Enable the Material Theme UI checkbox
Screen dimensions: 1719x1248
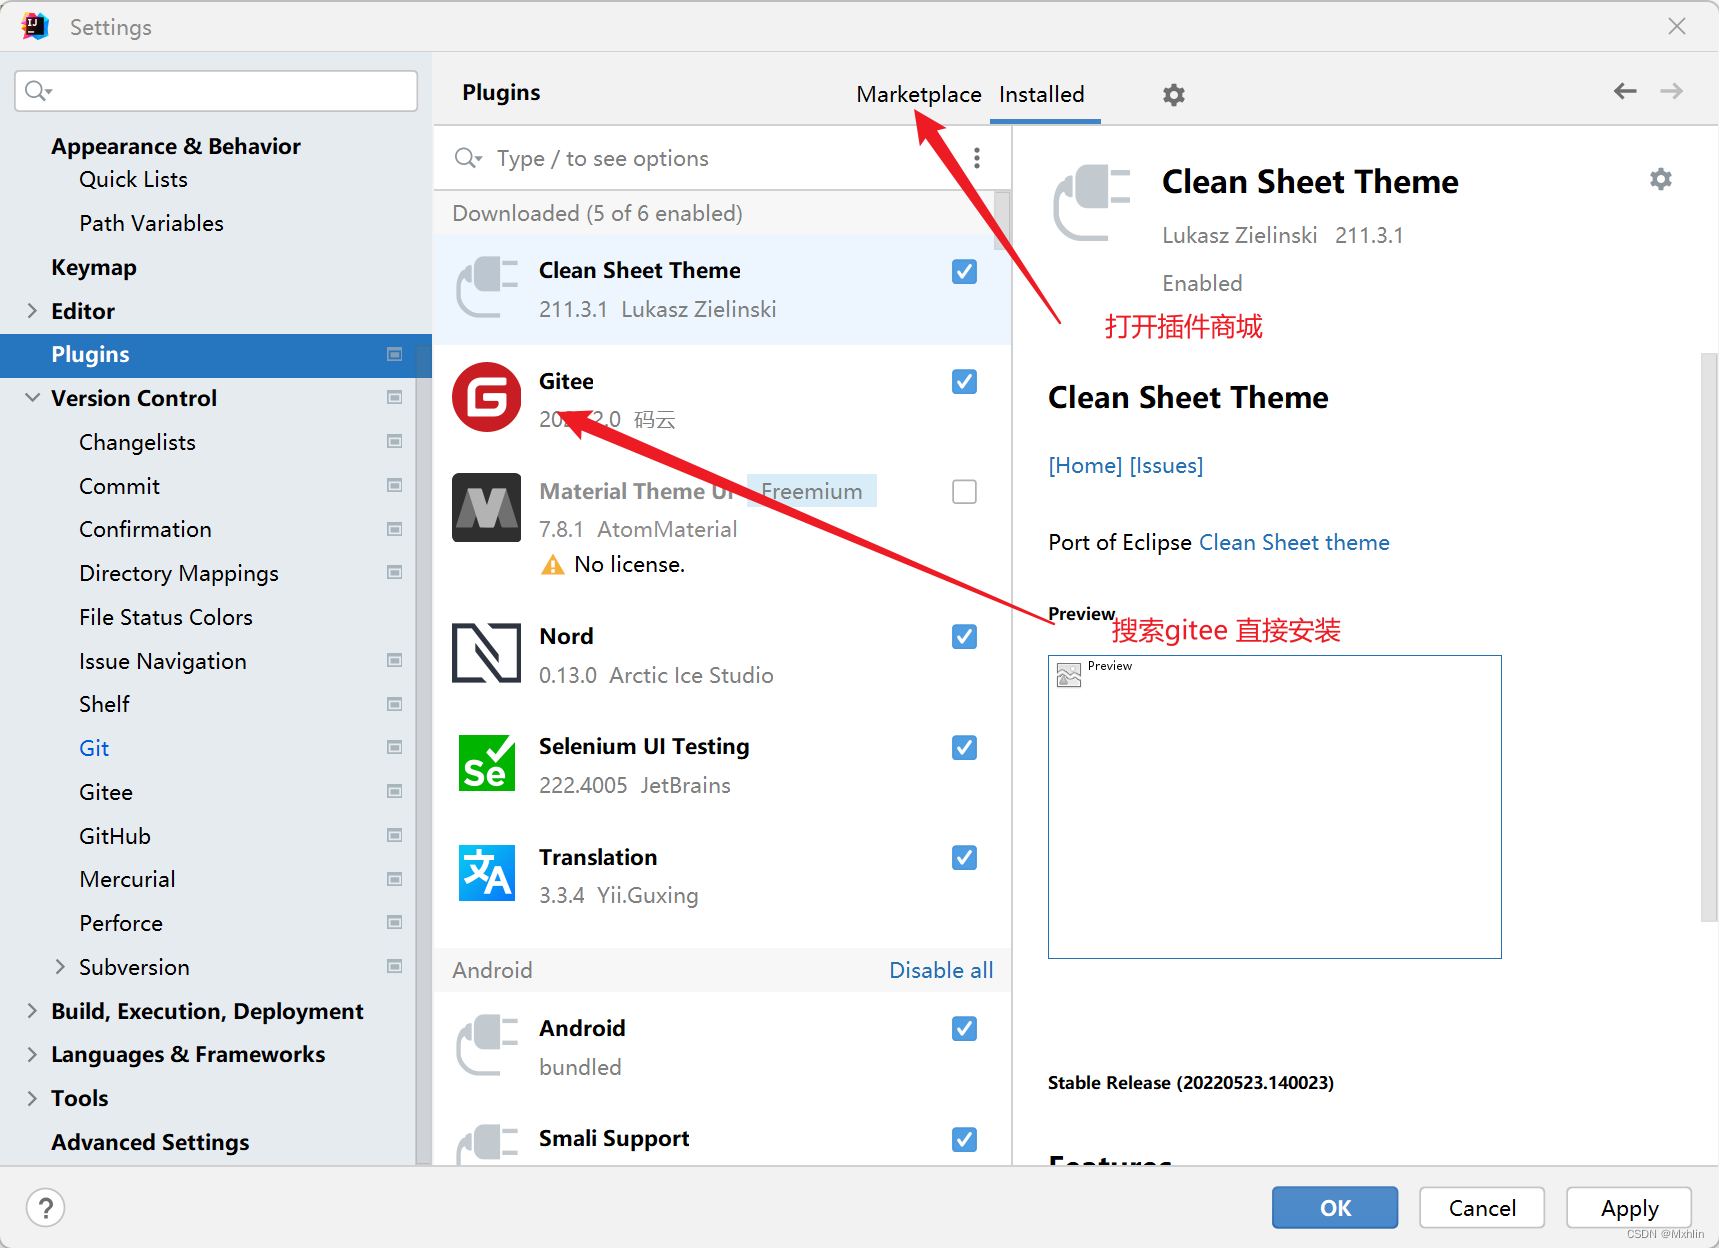964,491
